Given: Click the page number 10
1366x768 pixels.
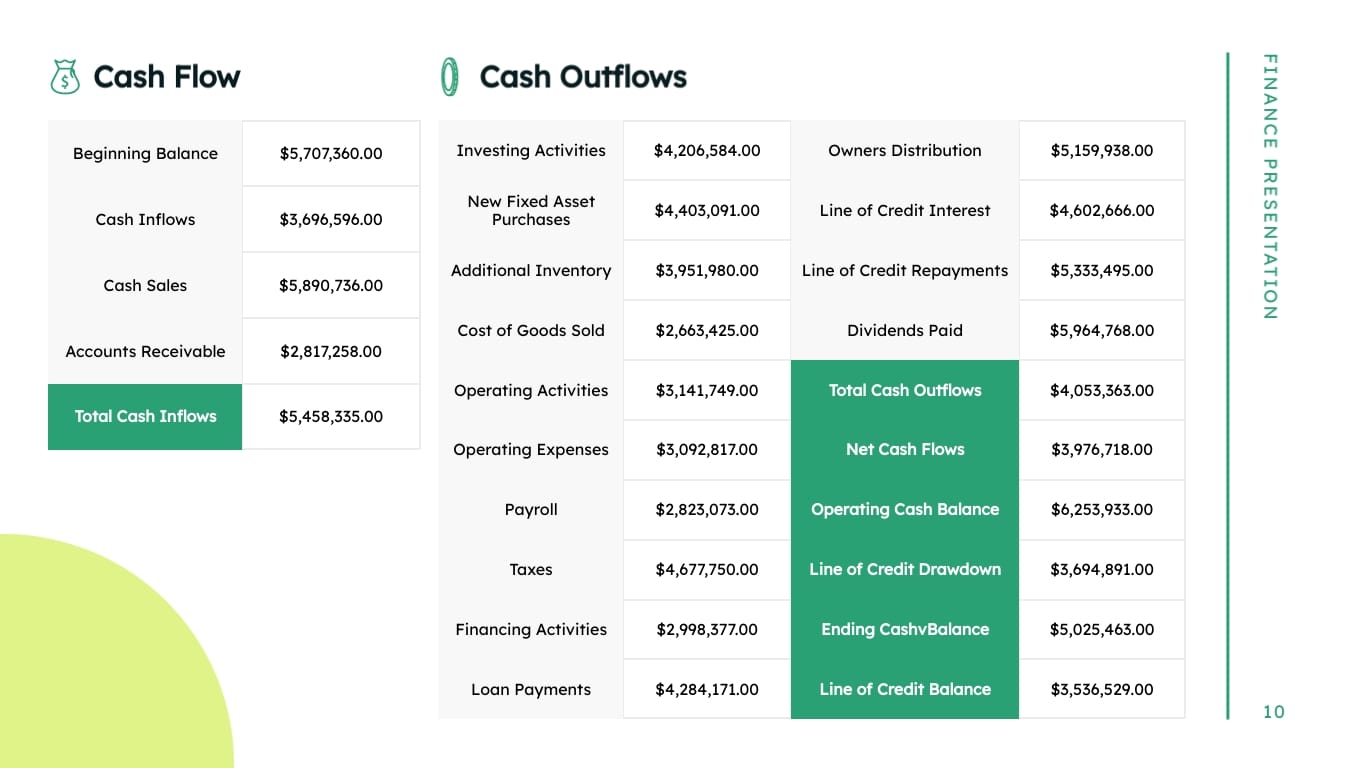Looking at the screenshot, I should pos(1274,712).
